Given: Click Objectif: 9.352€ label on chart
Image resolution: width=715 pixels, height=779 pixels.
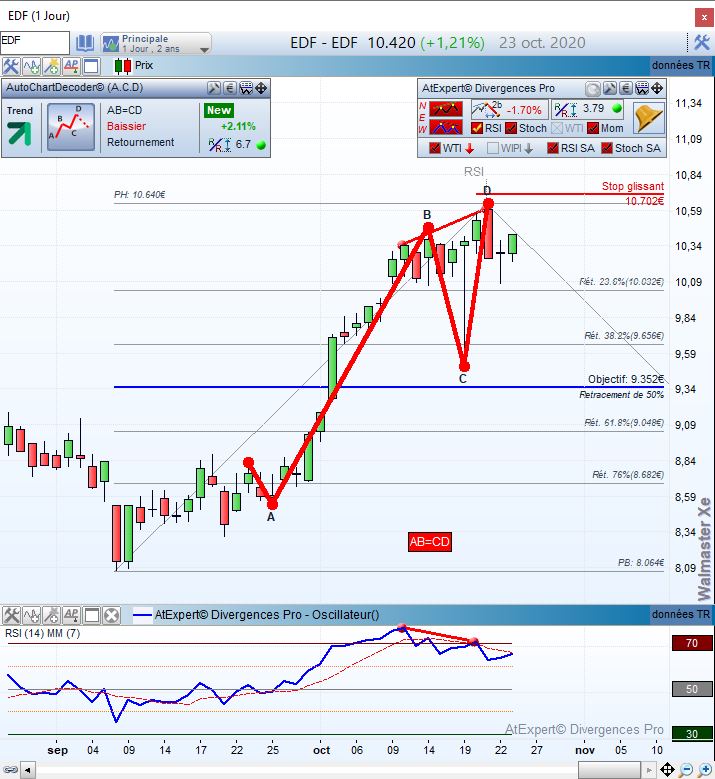Looking at the screenshot, I should (x=626, y=380).
